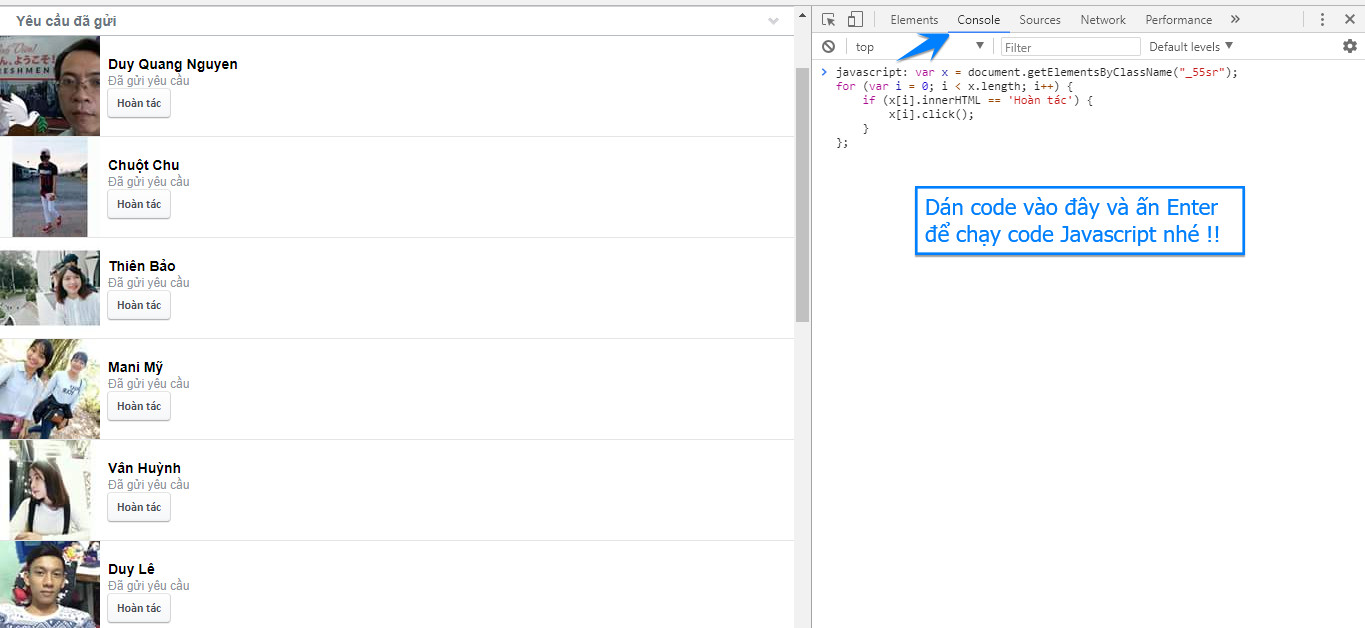Screen dimensions: 1365x628
Task: Click the page's vertical scrollbar thumb
Action: click(x=803, y=195)
